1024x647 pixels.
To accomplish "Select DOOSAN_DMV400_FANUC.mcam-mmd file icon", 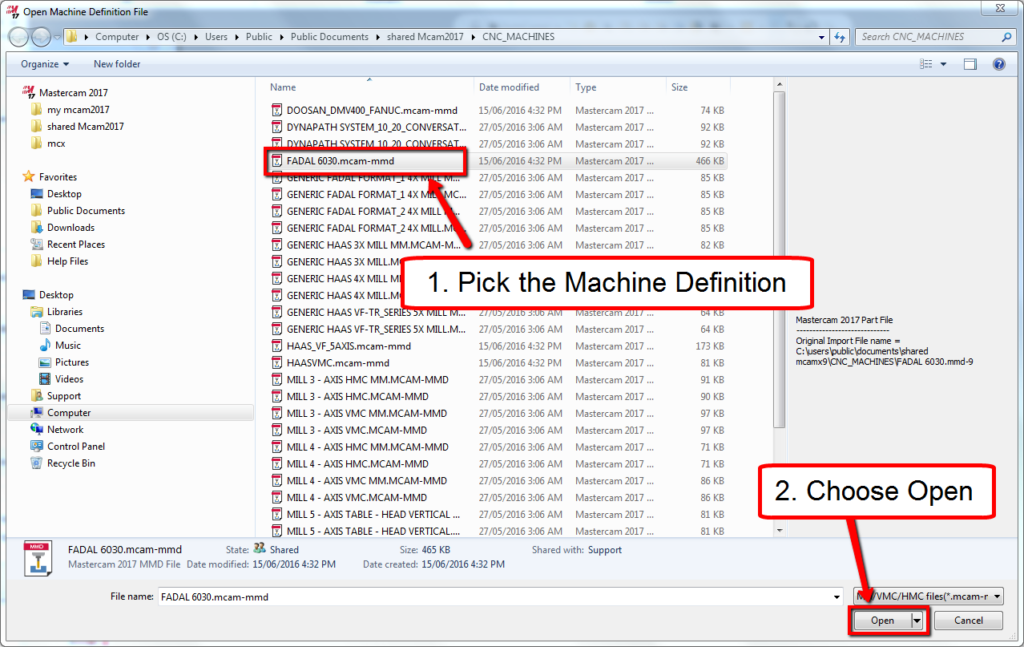I will pos(277,110).
